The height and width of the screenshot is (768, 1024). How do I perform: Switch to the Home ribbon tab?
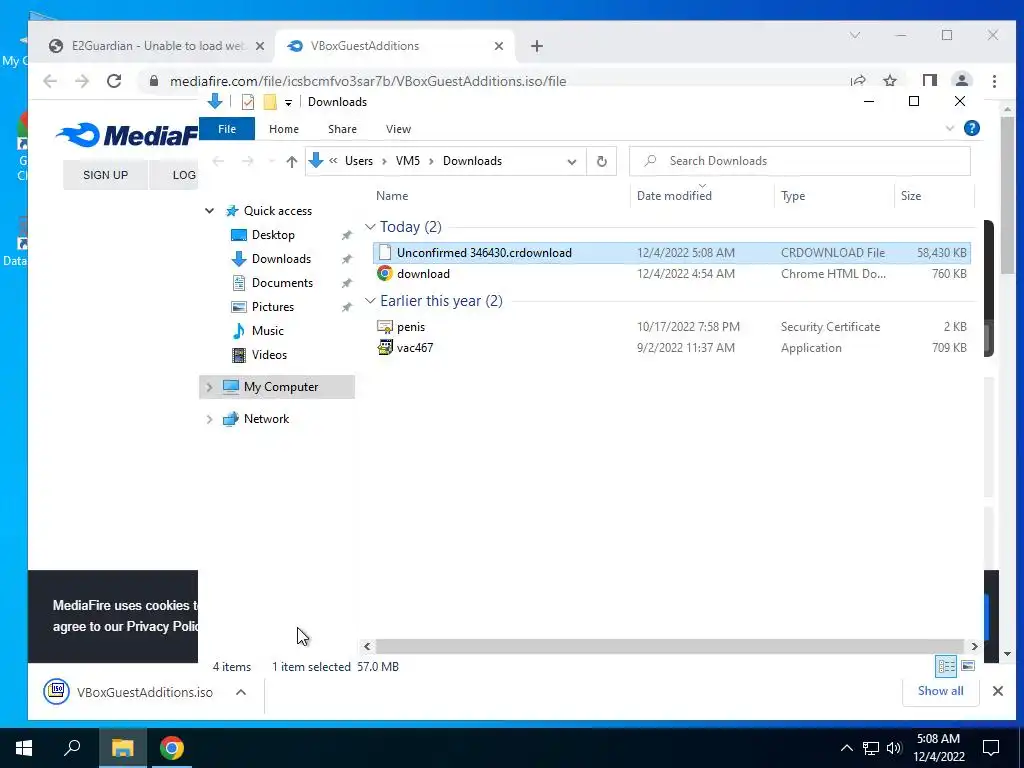(283, 129)
